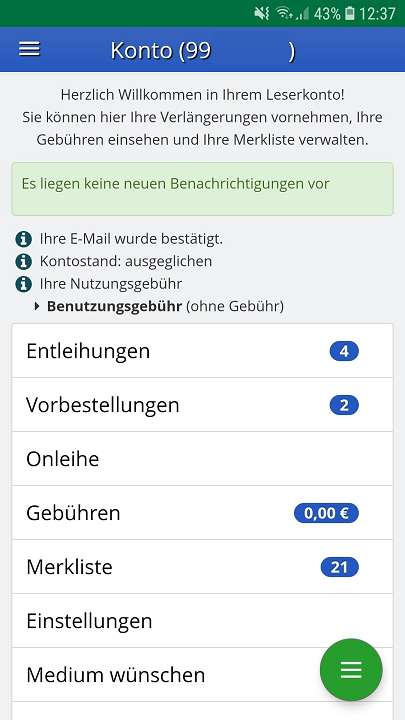Expand the Benutzungsgebühr disclosure triangle
The height and width of the screenshot is (720, 405).
coord(37,306)
